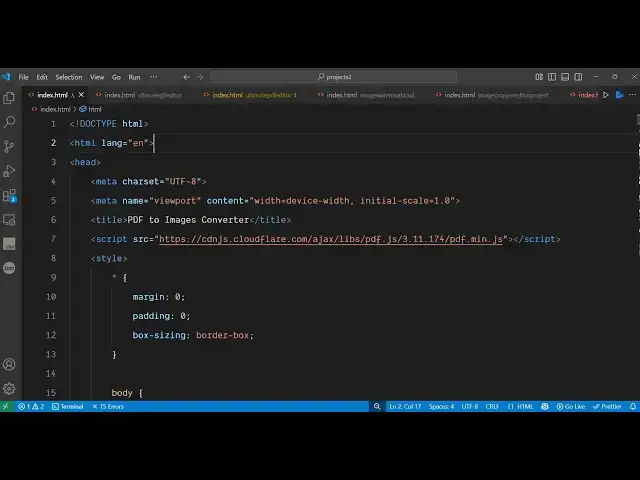Open the Copilot status icon
Screen dimensions: 640x480
(544, 406)
